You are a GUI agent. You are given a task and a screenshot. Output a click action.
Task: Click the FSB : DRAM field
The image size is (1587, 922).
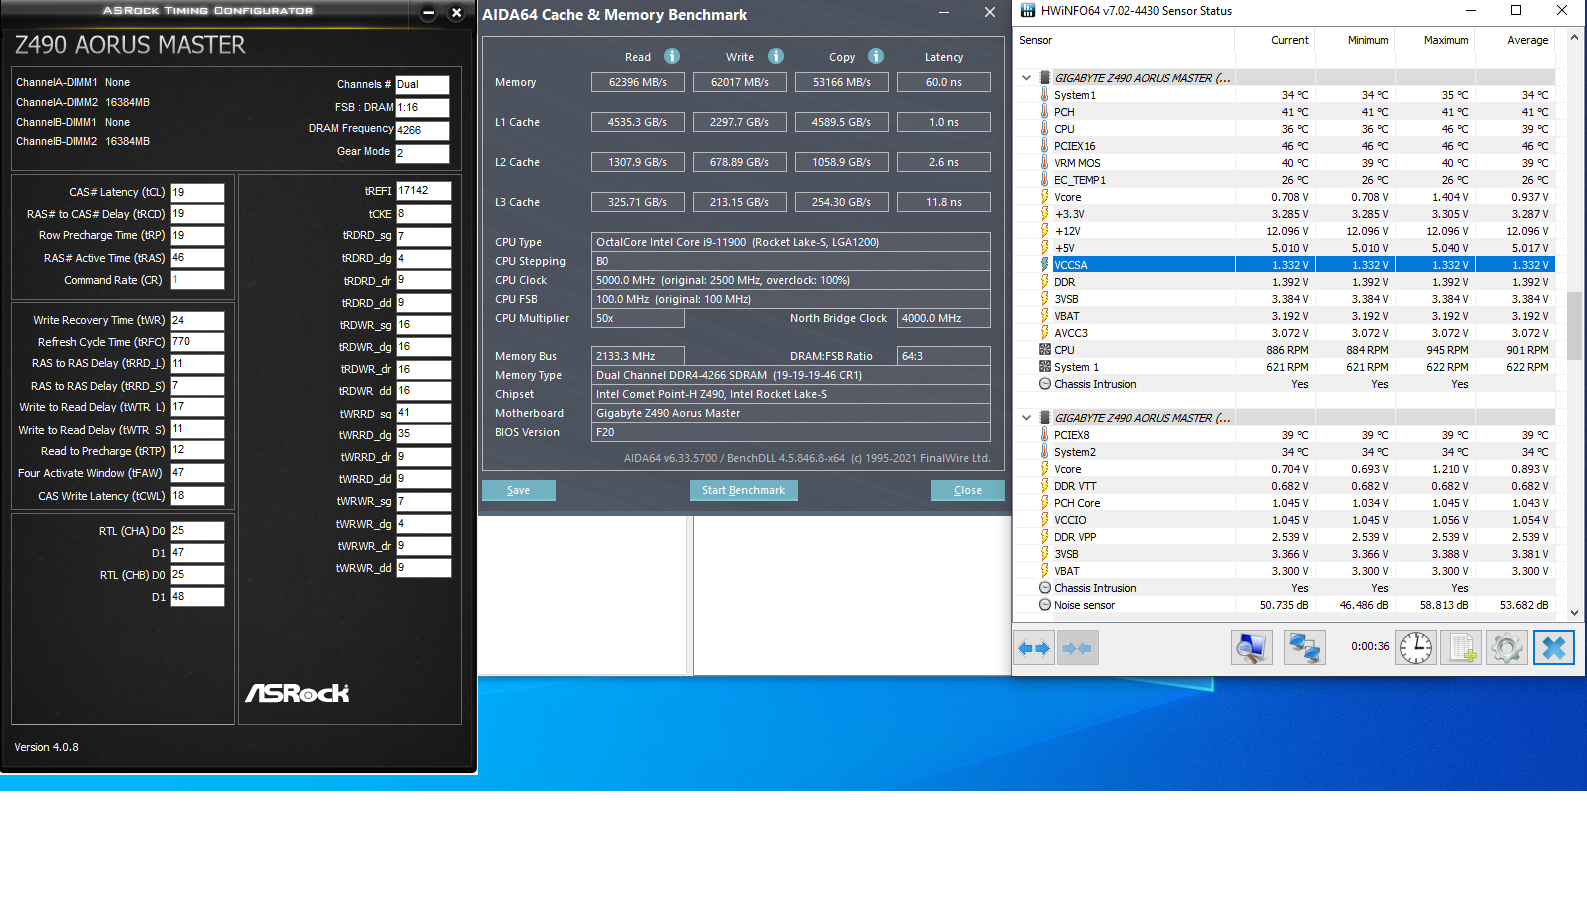[422, 107]
